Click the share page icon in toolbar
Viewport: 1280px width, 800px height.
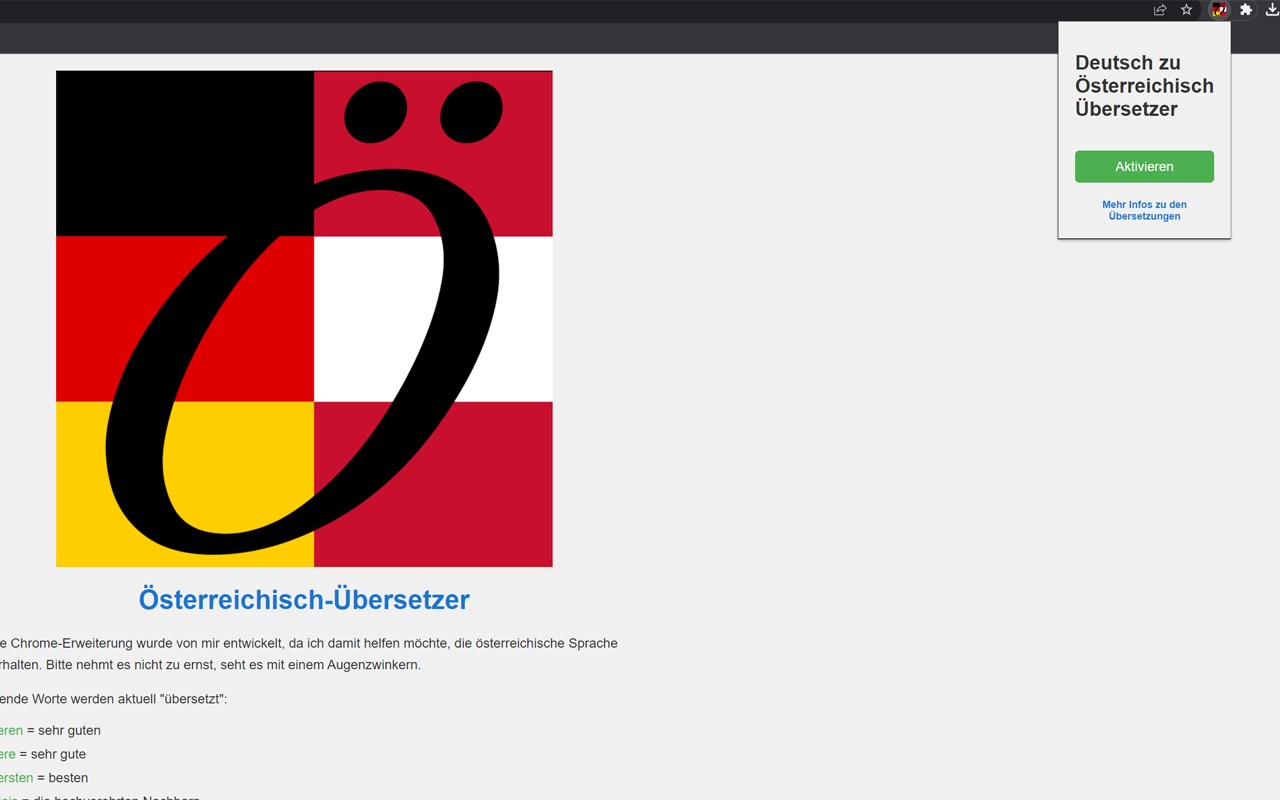click(x=1160, y=10)
